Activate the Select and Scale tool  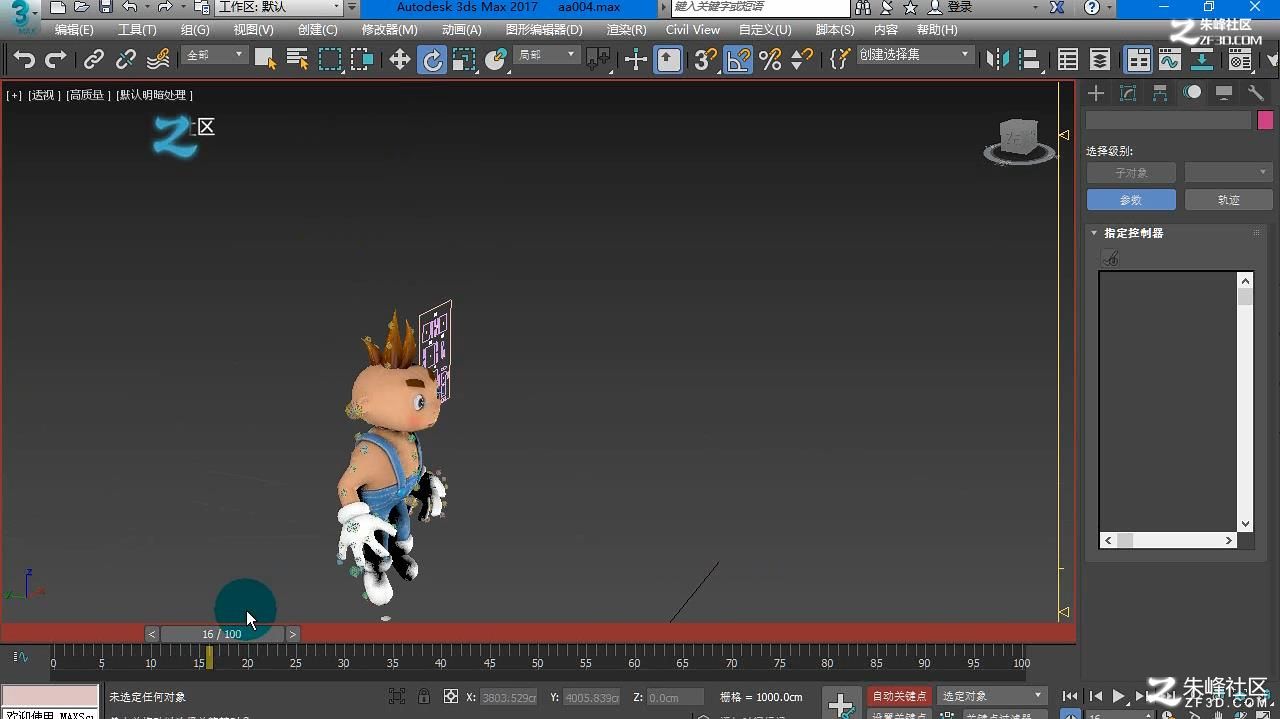pos(464,60)
